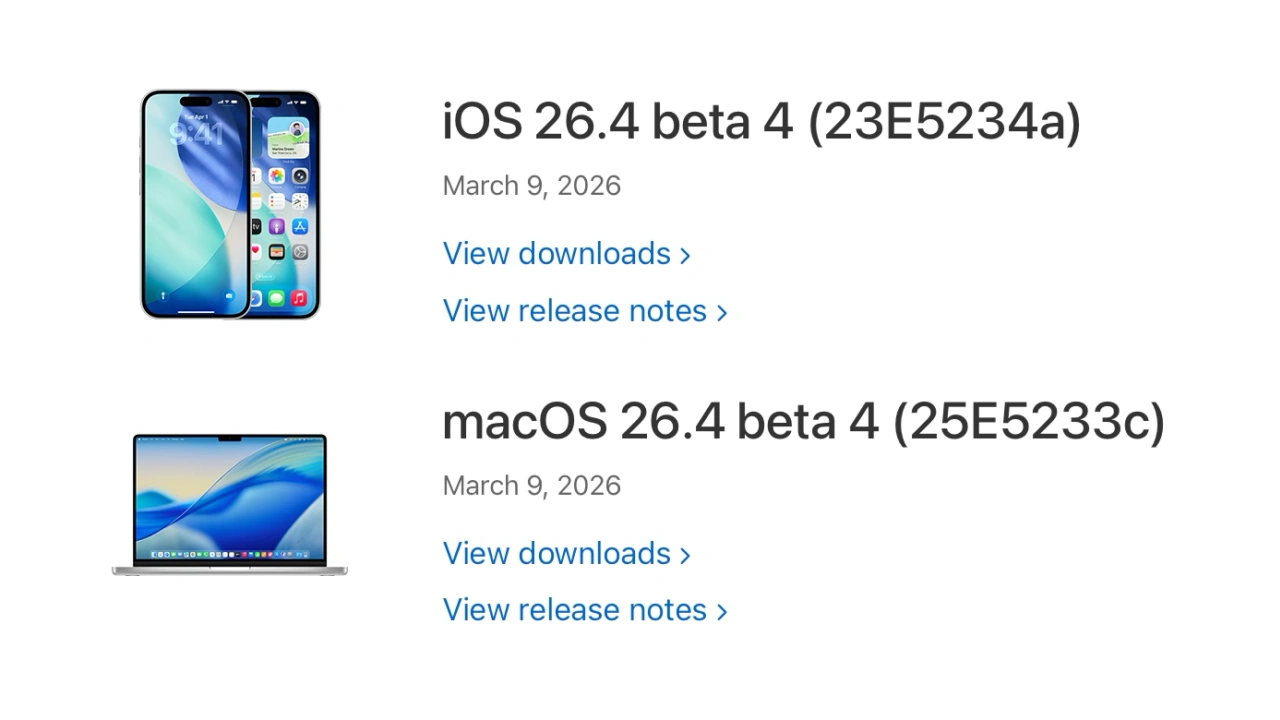Open the Apple menu on the MacBook screen
The image size is (1280, 720).
(139, 439)
